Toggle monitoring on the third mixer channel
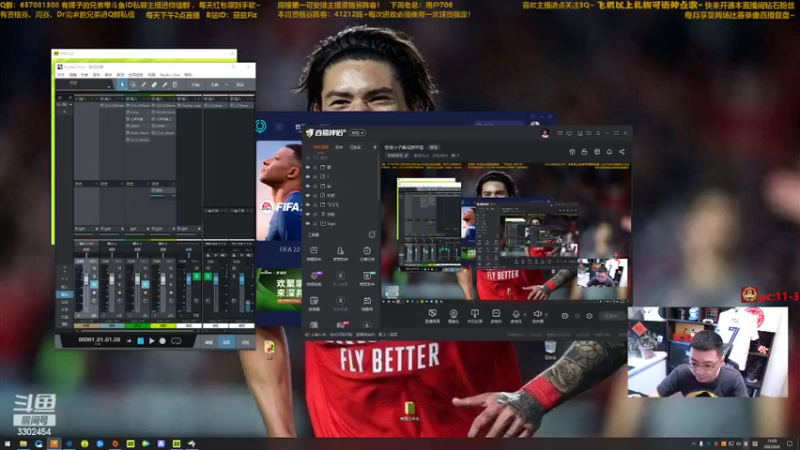The height and width of the screenshot is (450, 800). point(145,285)
